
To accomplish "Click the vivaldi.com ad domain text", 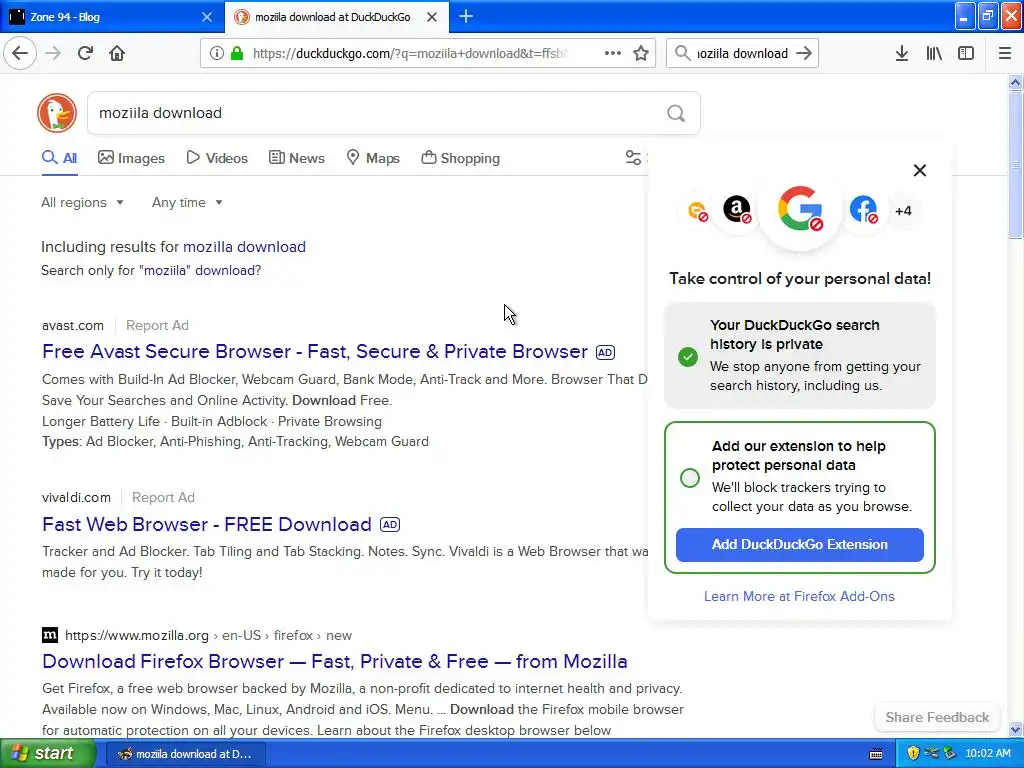I will (76, 498).
